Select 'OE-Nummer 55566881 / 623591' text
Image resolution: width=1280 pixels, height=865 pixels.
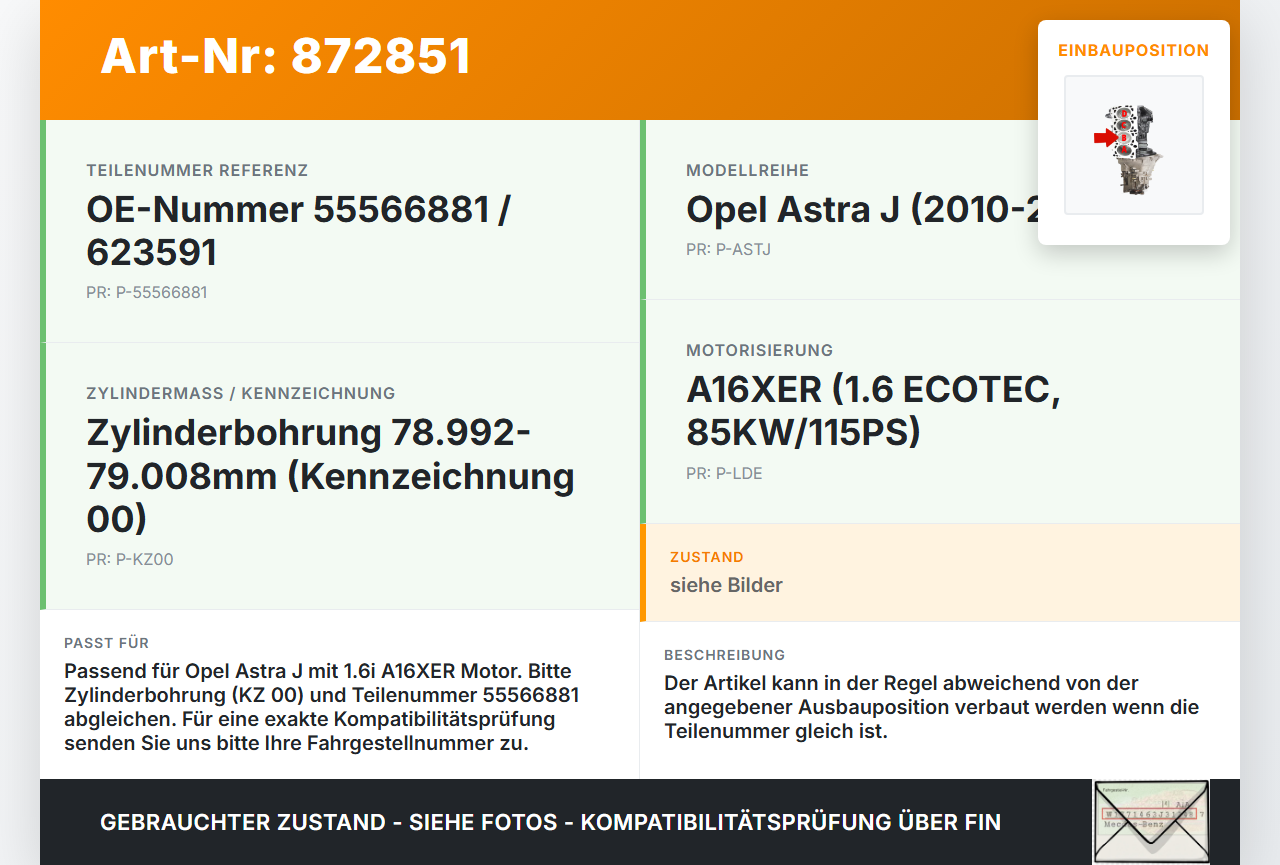[x=298, y=231]
